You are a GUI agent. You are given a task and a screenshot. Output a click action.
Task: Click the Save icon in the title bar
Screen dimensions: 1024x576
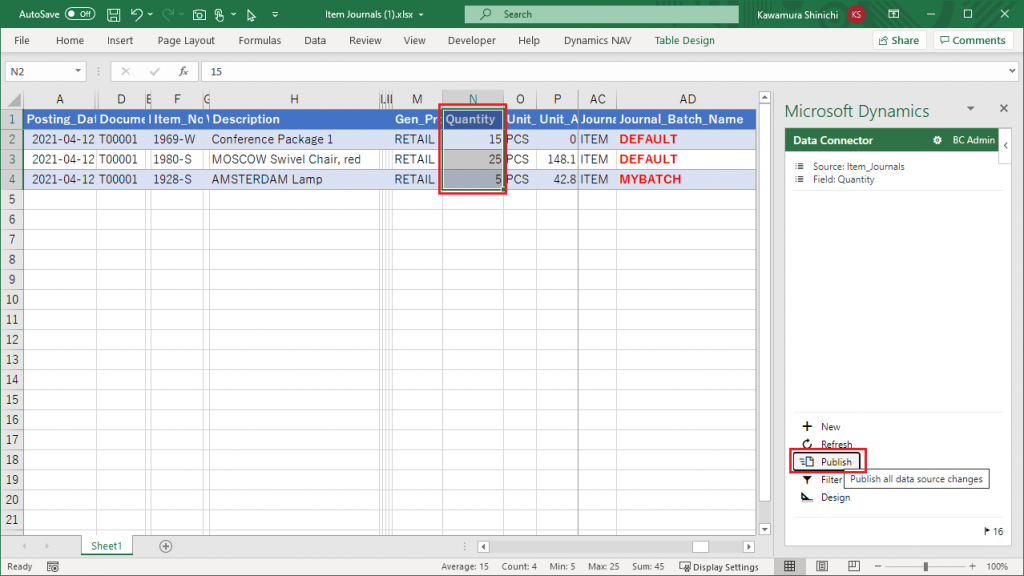click(x=114, y=14)
